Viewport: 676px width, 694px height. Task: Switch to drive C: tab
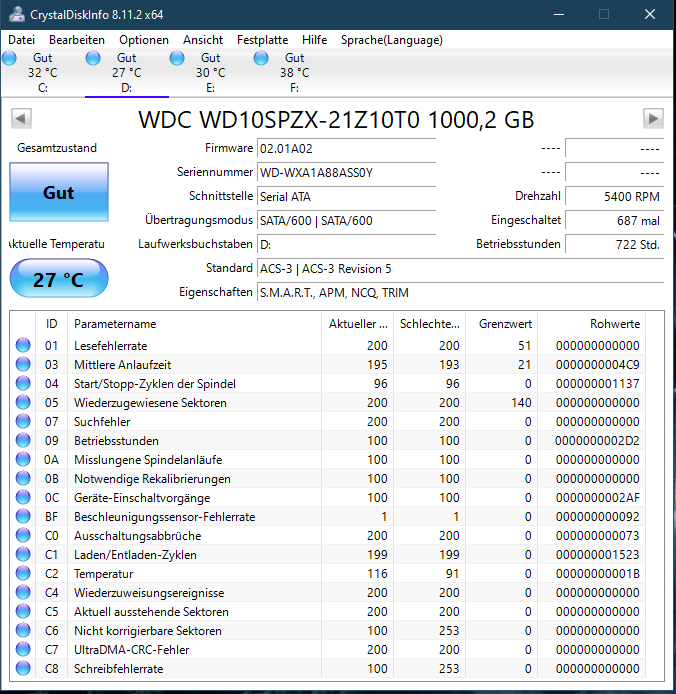coord(42,73)
